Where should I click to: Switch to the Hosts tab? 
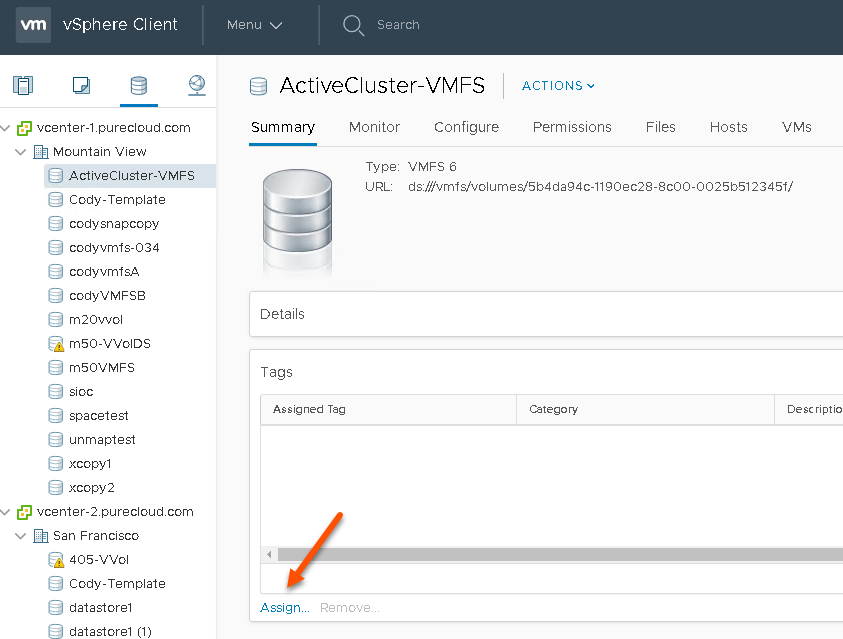pyautogui.click(x=728, y=127)
